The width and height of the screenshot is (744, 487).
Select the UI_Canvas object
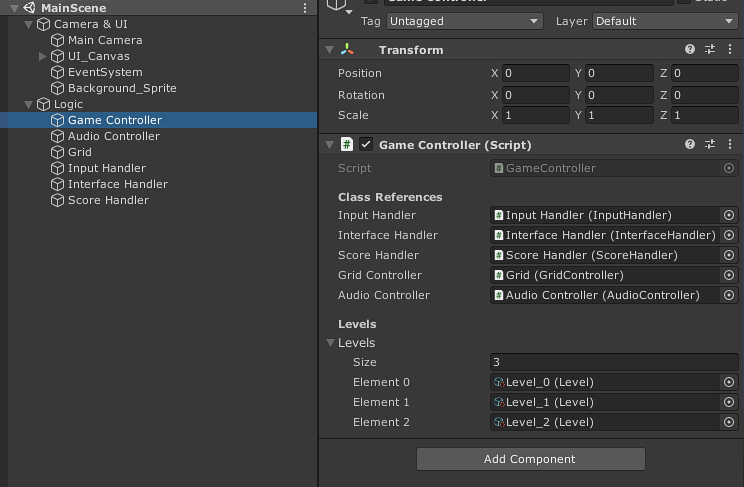point(98,56)
